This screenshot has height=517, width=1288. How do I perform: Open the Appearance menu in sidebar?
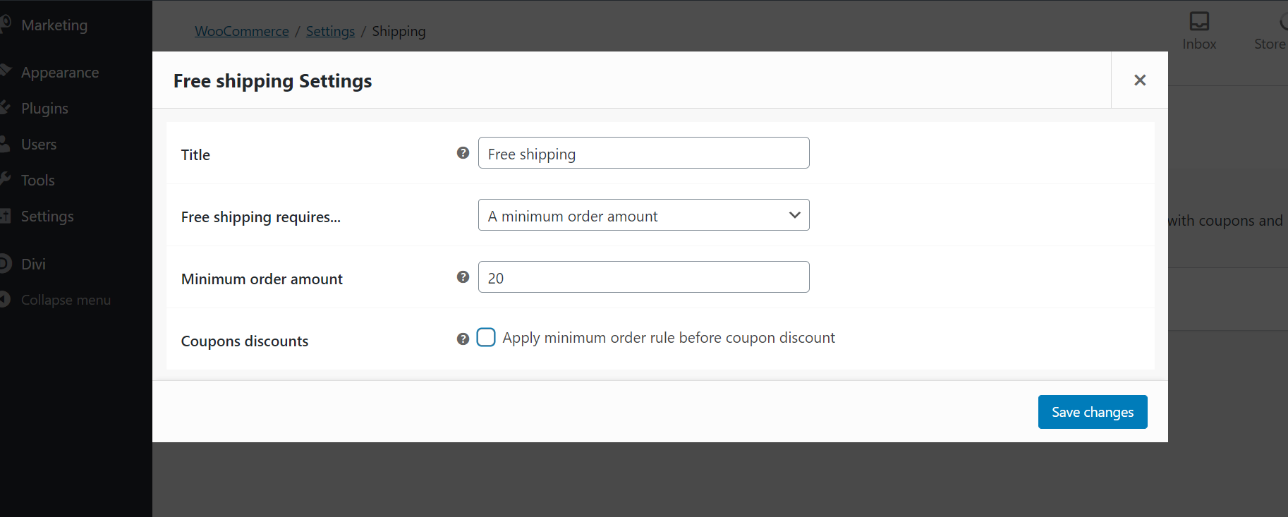pyautogui.click(x=59, y=72)
